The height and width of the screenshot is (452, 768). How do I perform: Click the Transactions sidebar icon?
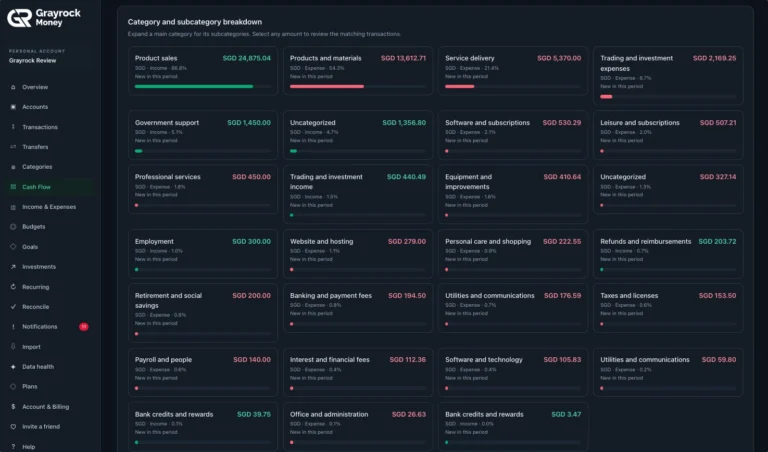[x=13, y=127]
